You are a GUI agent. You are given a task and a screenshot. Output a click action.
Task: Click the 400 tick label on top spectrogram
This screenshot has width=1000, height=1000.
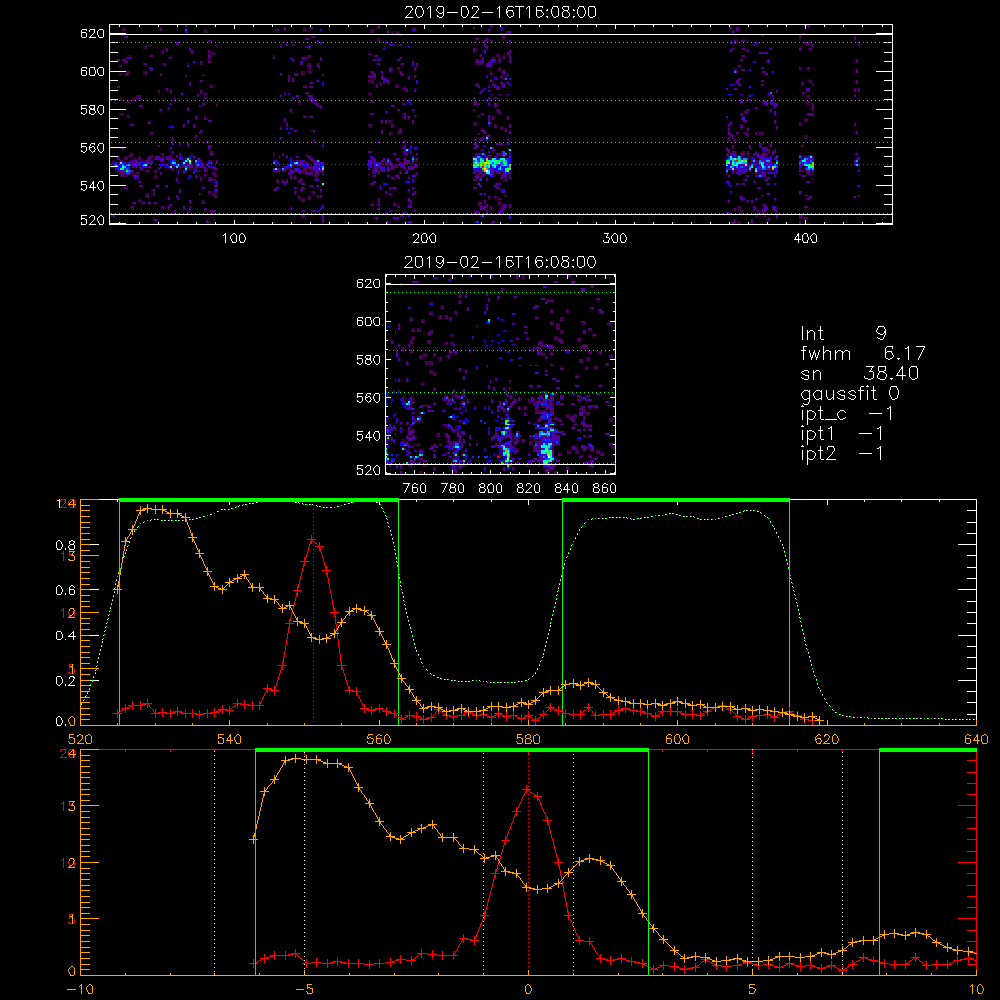point(805,239)
